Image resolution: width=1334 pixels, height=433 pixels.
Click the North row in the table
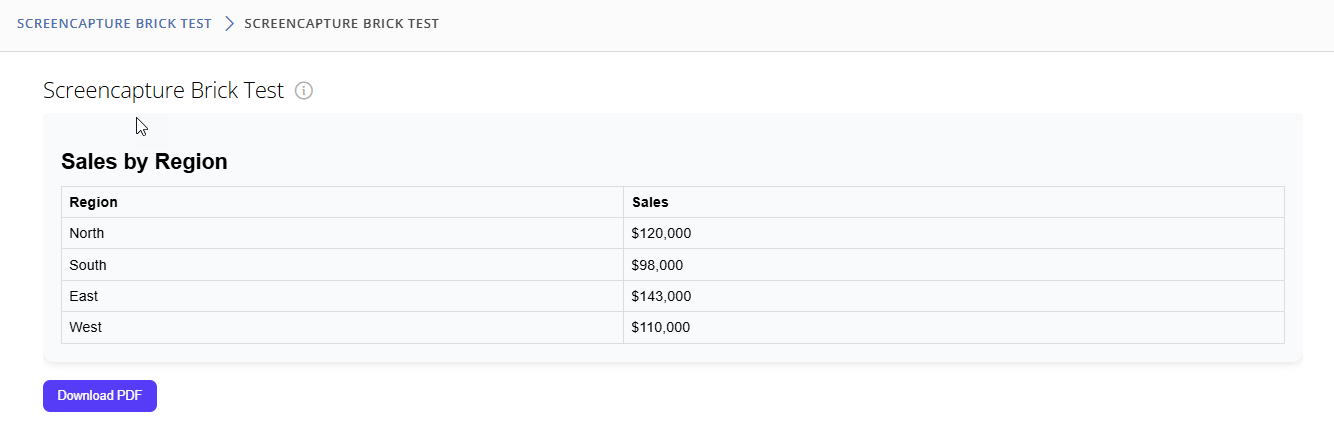pos(673,233)
